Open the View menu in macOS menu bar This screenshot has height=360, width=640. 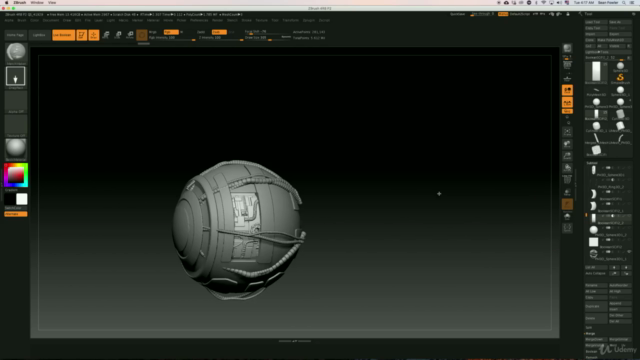point(52,2)
